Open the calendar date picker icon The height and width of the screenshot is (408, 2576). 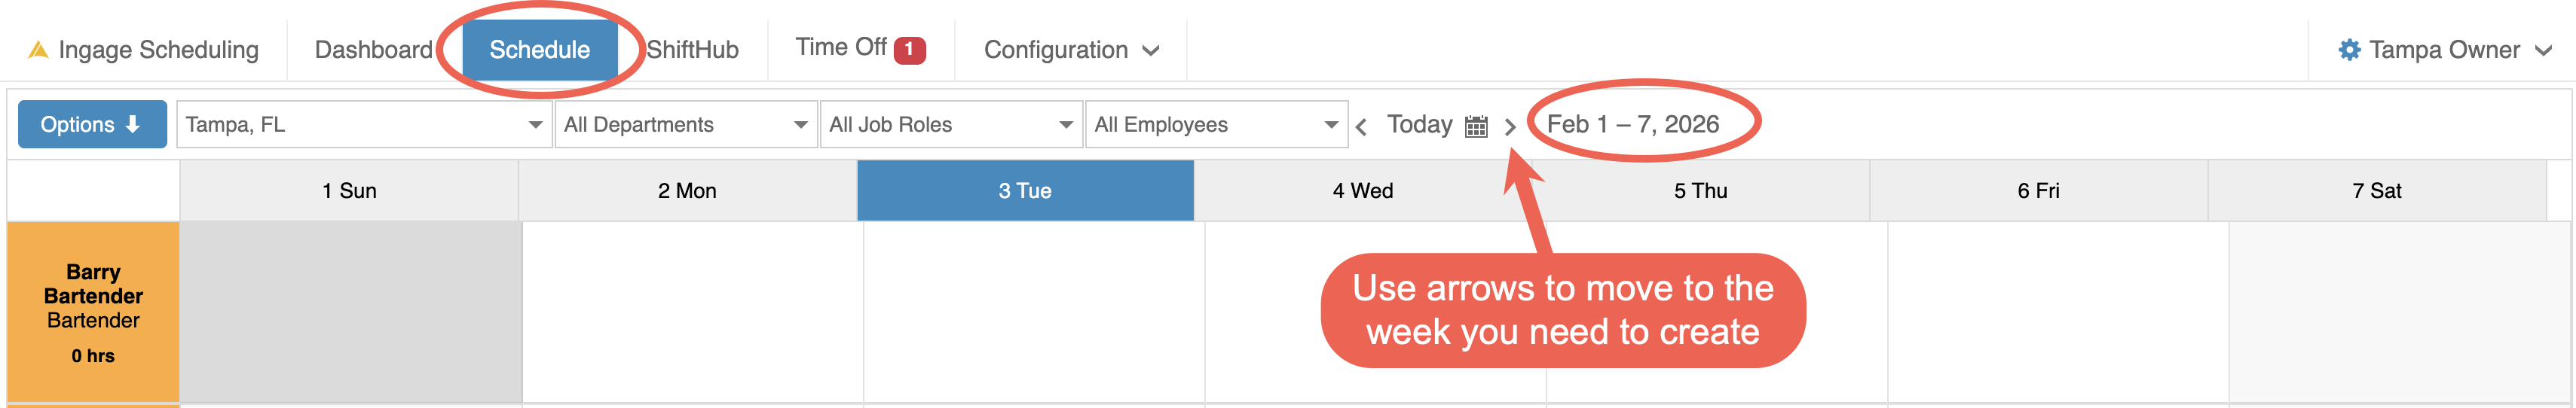(x=1476, y=126)
